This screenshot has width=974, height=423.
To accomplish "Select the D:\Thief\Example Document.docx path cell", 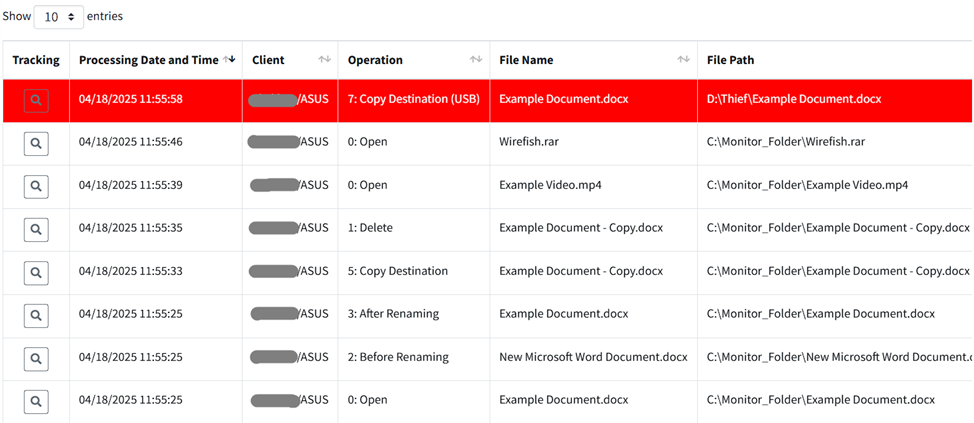I will [794, 100].
